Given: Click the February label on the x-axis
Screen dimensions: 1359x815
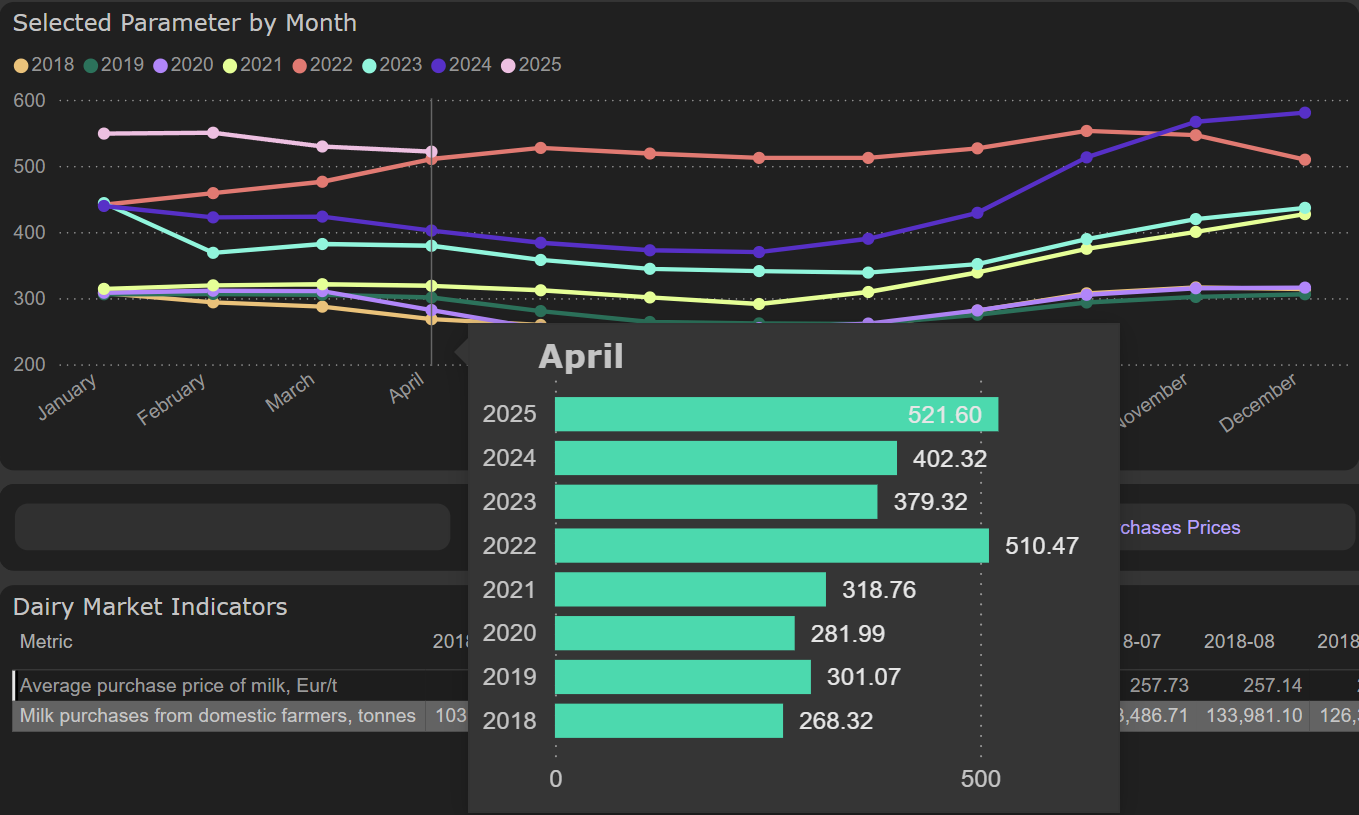Looking at the screenshot, I should pos(173,399).
